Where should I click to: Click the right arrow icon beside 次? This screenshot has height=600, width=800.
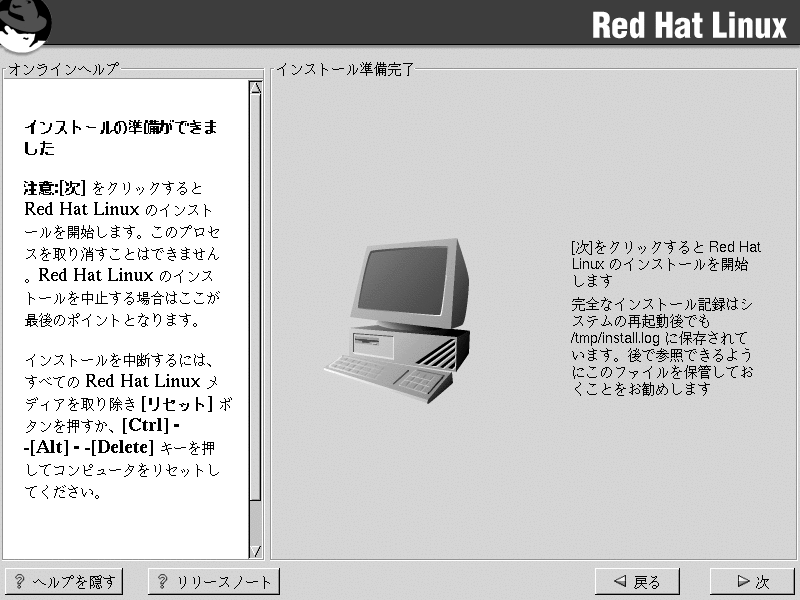click(x=742, y=582)
